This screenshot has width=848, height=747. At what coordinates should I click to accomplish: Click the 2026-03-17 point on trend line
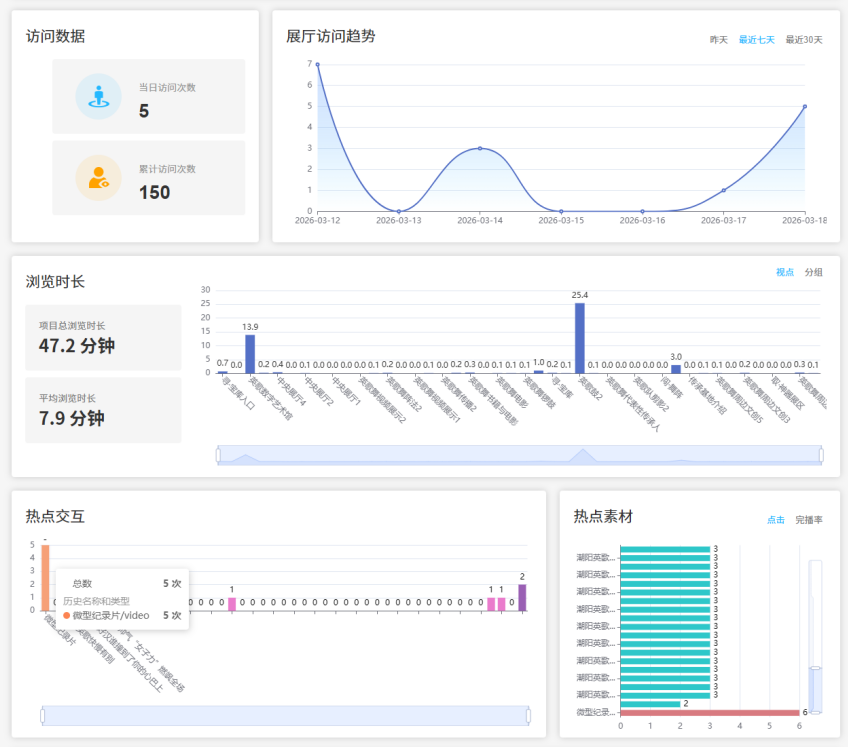coord(724,190)
